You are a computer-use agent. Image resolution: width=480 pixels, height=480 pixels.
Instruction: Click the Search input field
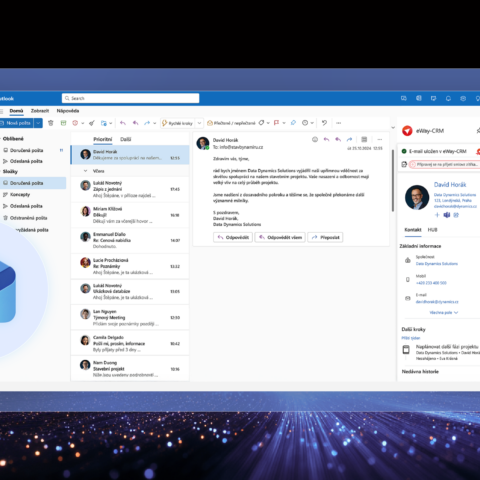point(131,98)
